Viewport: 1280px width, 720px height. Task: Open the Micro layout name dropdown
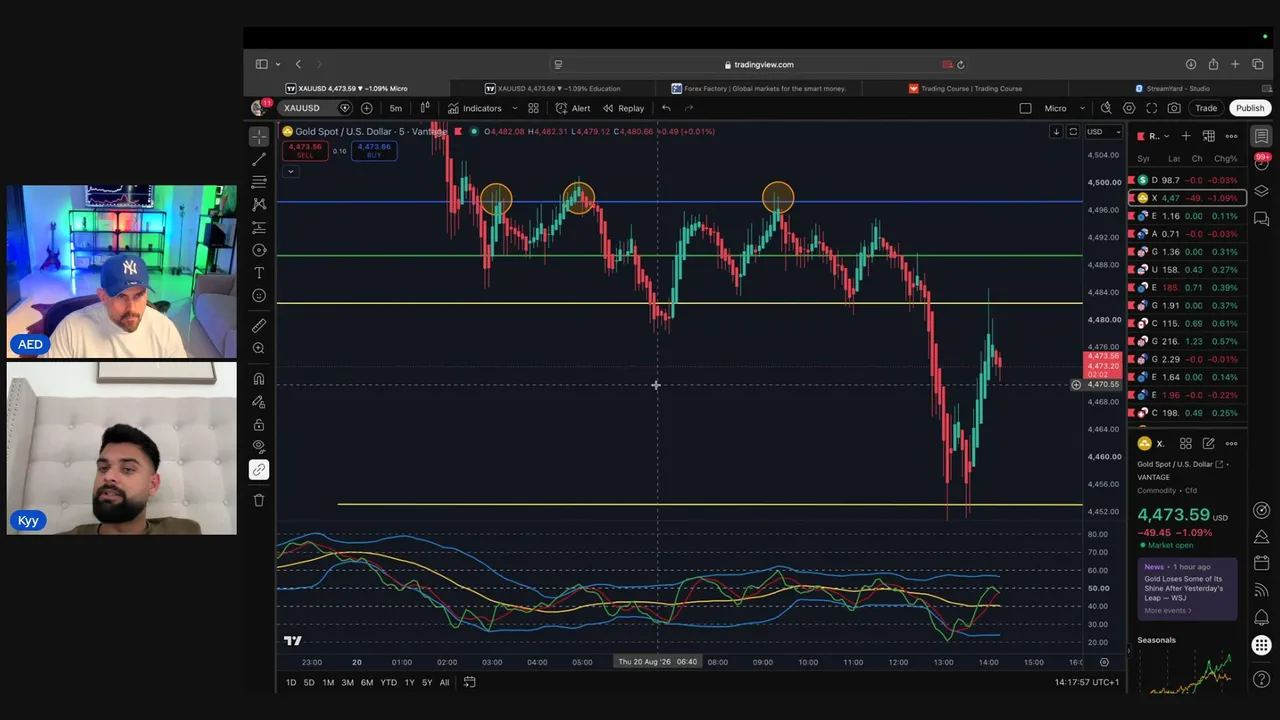pyautogui.click(x=1065, y=108)
